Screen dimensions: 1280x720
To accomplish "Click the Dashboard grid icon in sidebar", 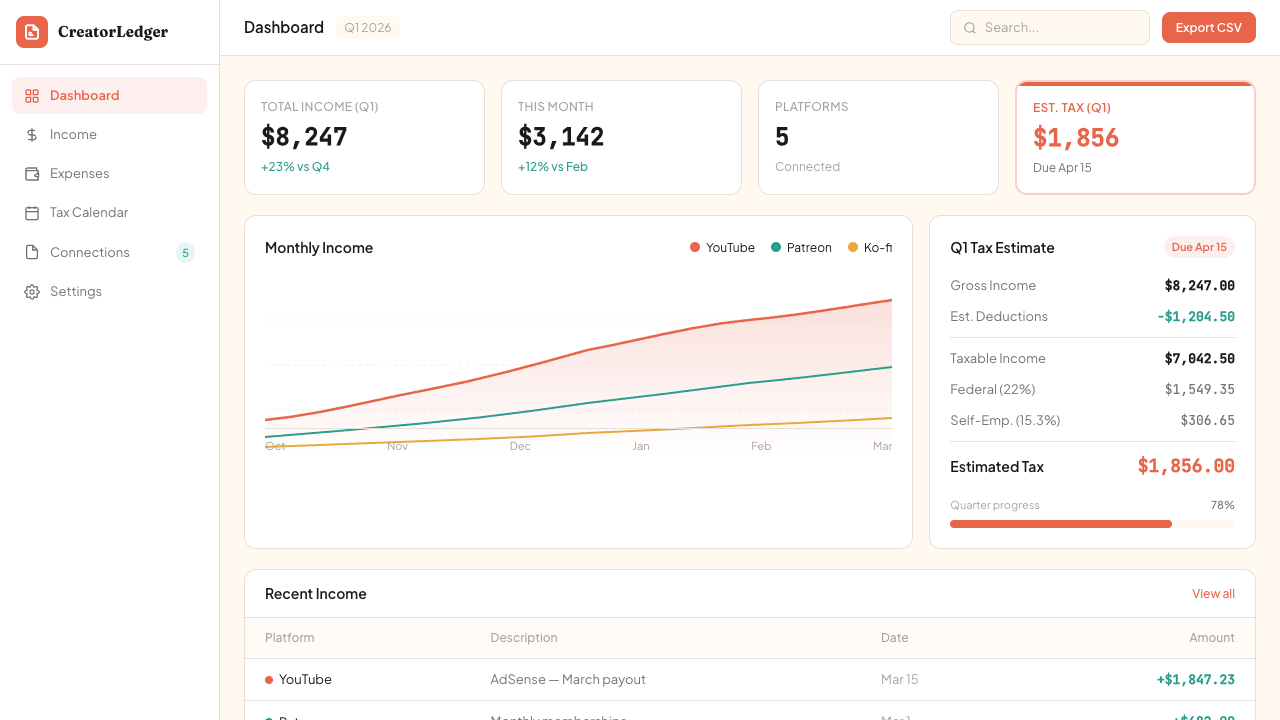I will point(32,96).
